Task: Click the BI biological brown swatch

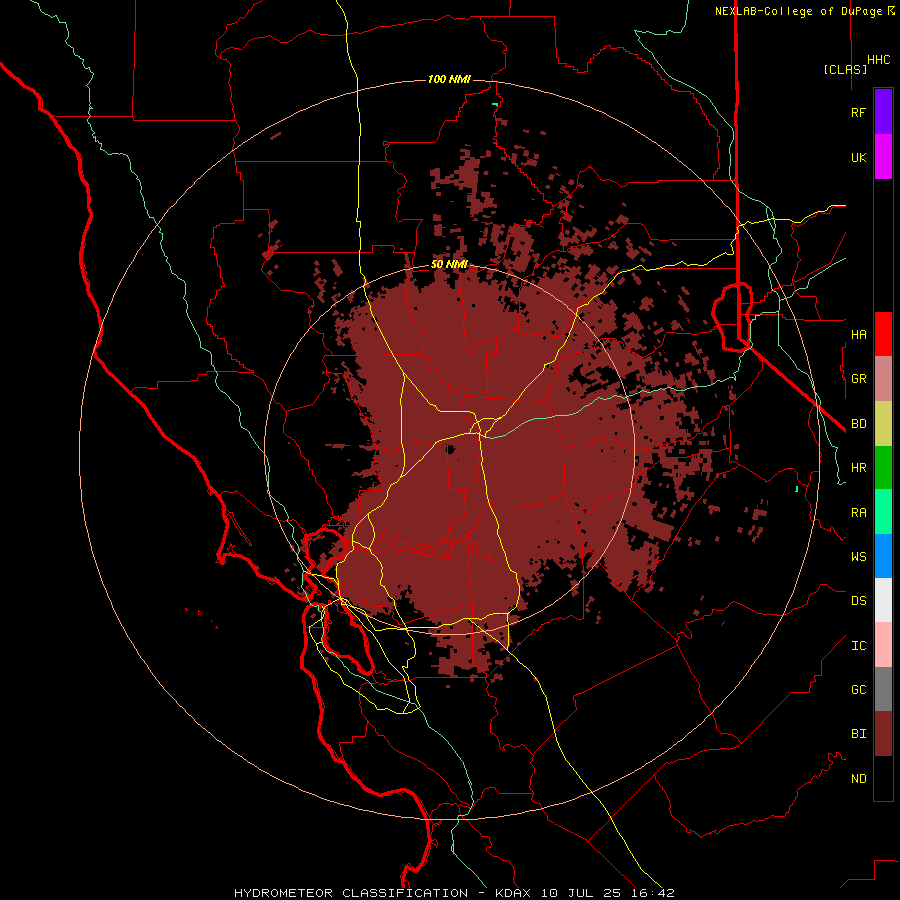Action: 883,734
